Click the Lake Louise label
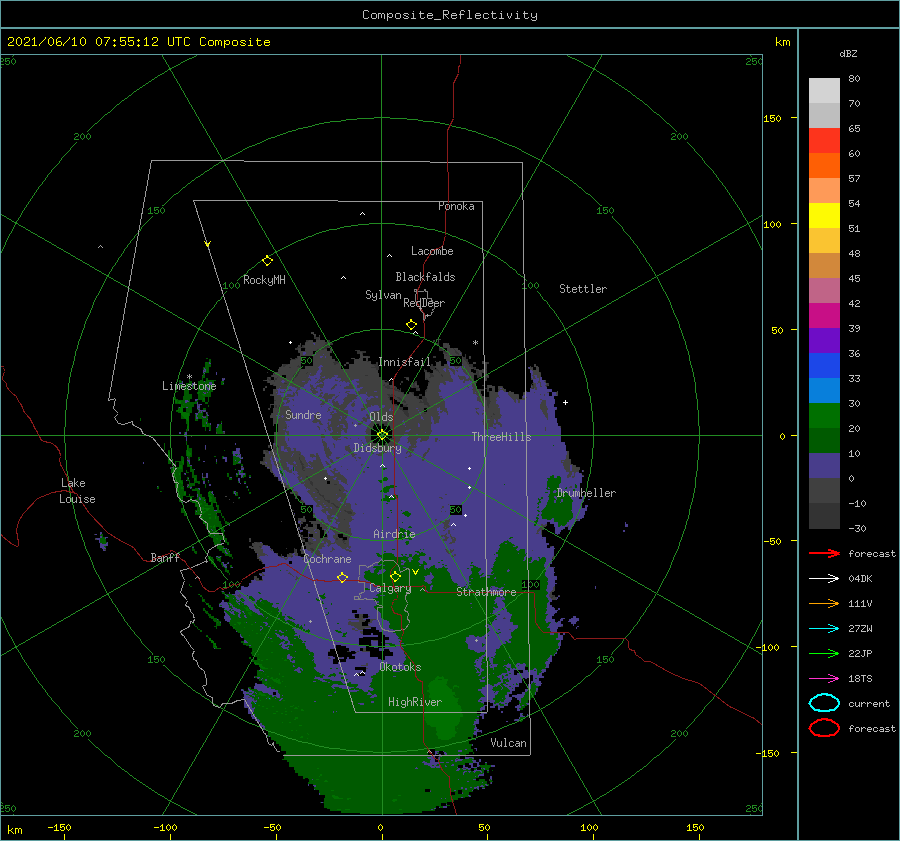This screenshot has width=900, height=841. (77, 491)
